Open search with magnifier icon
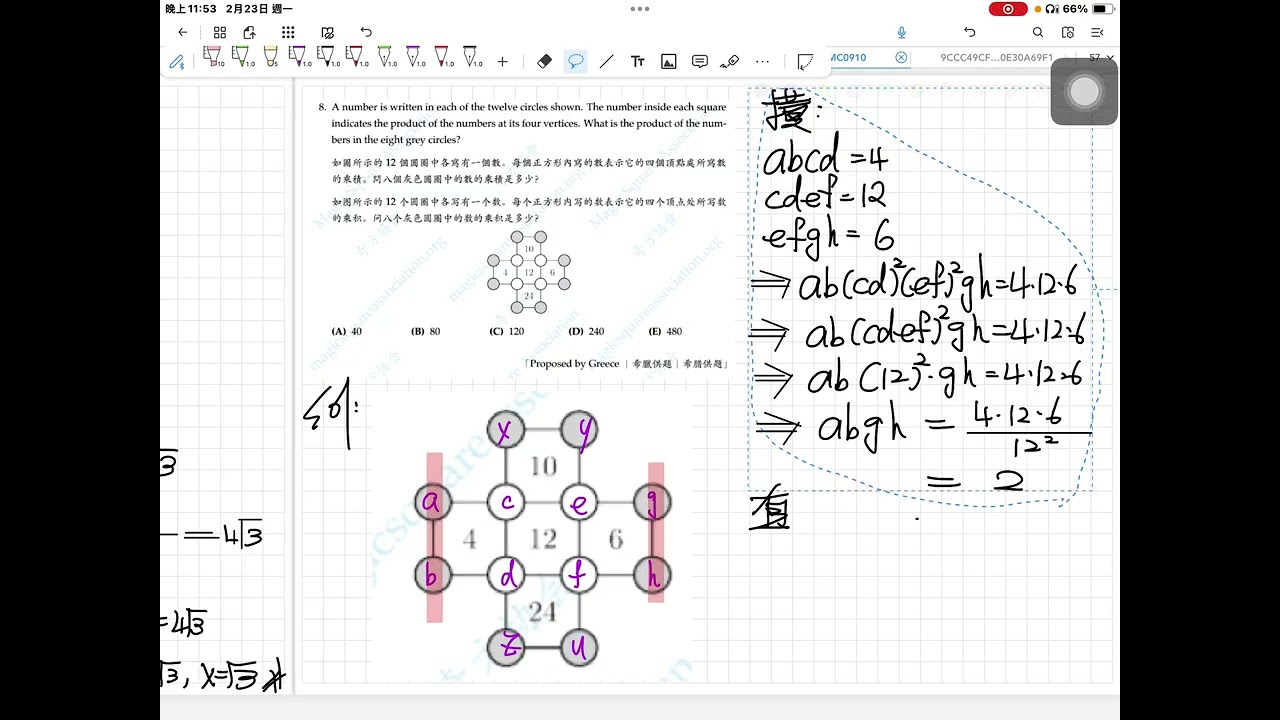The height and width of the screenshot is (720, 1280). pos(1038,33)
